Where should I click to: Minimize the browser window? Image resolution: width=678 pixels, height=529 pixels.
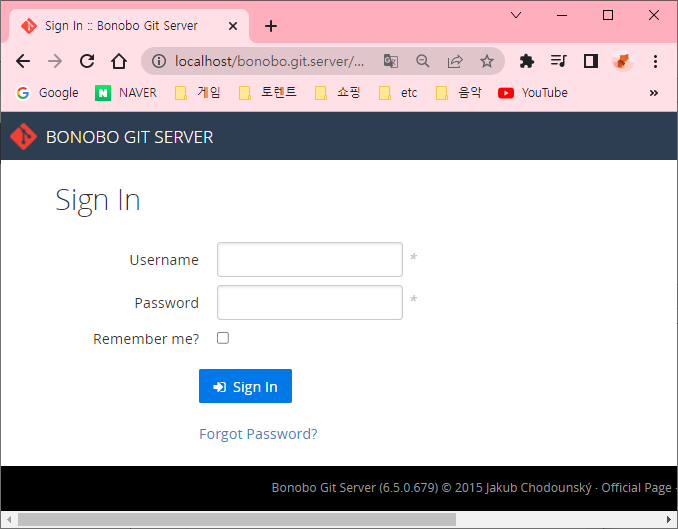point(562,16)
